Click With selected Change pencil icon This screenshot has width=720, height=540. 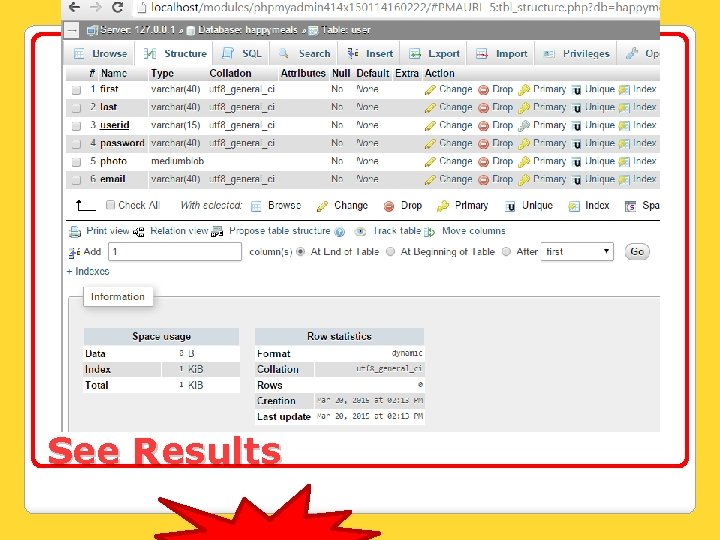322,207
